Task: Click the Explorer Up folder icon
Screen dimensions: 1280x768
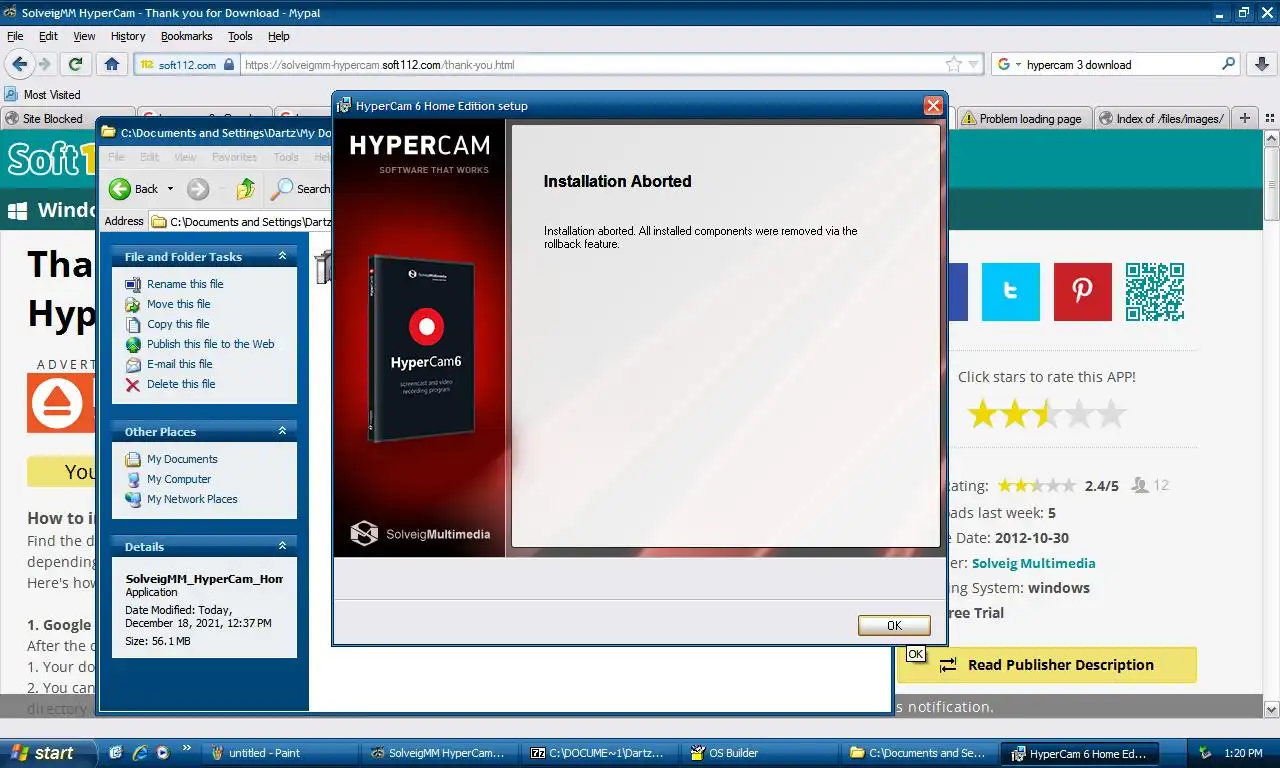Action: click(x=246, y=188)
